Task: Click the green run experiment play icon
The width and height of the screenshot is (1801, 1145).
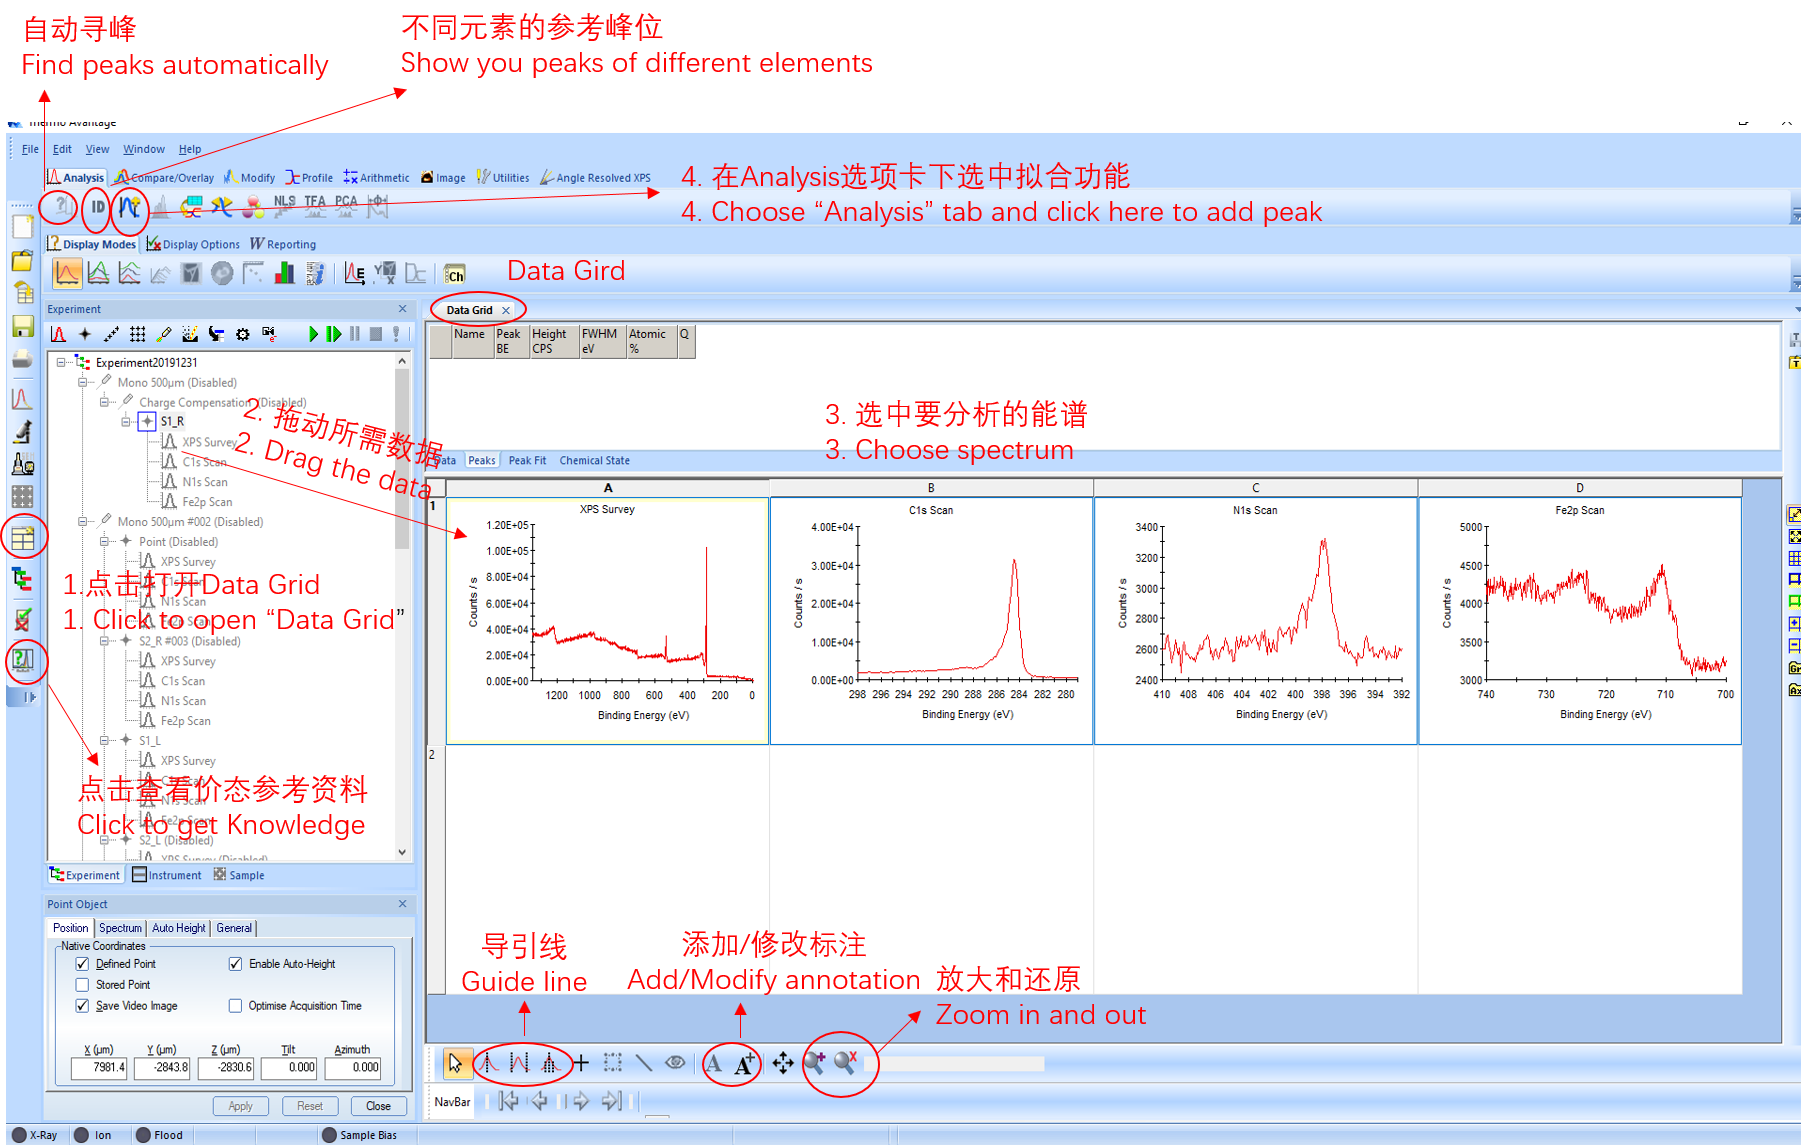Action: [313, 334]
